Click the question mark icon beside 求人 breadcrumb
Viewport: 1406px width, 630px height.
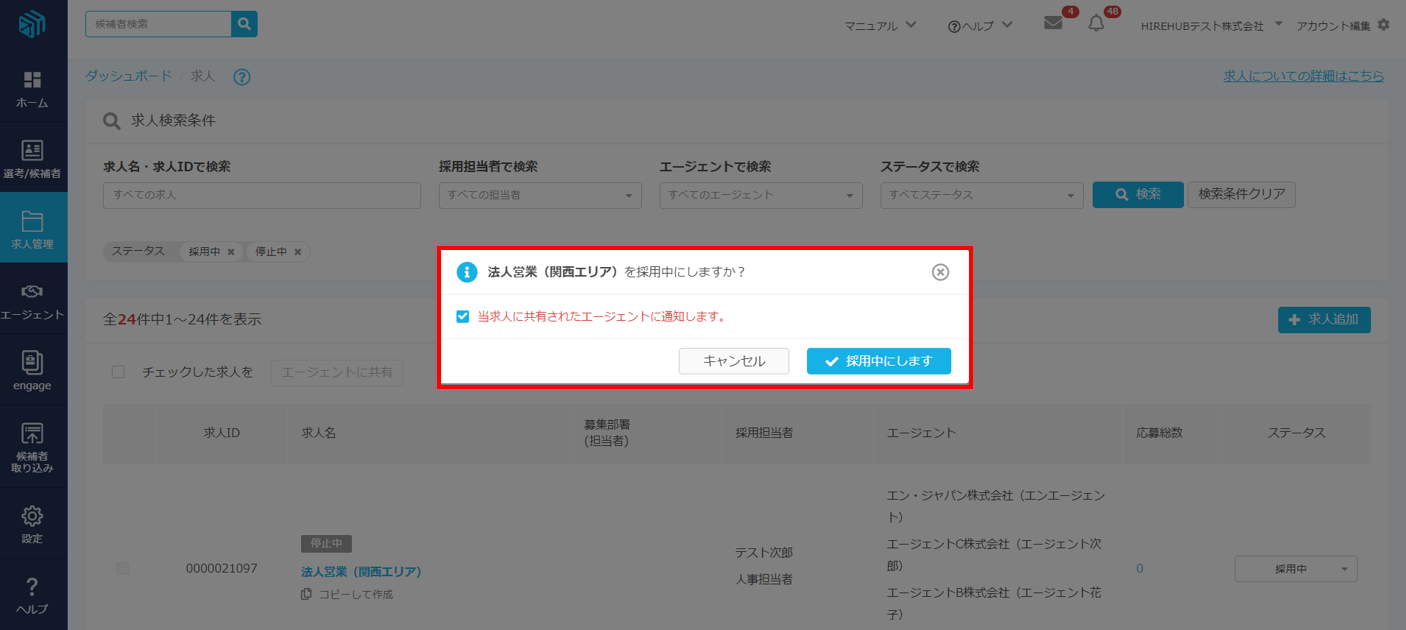(241, 77)
